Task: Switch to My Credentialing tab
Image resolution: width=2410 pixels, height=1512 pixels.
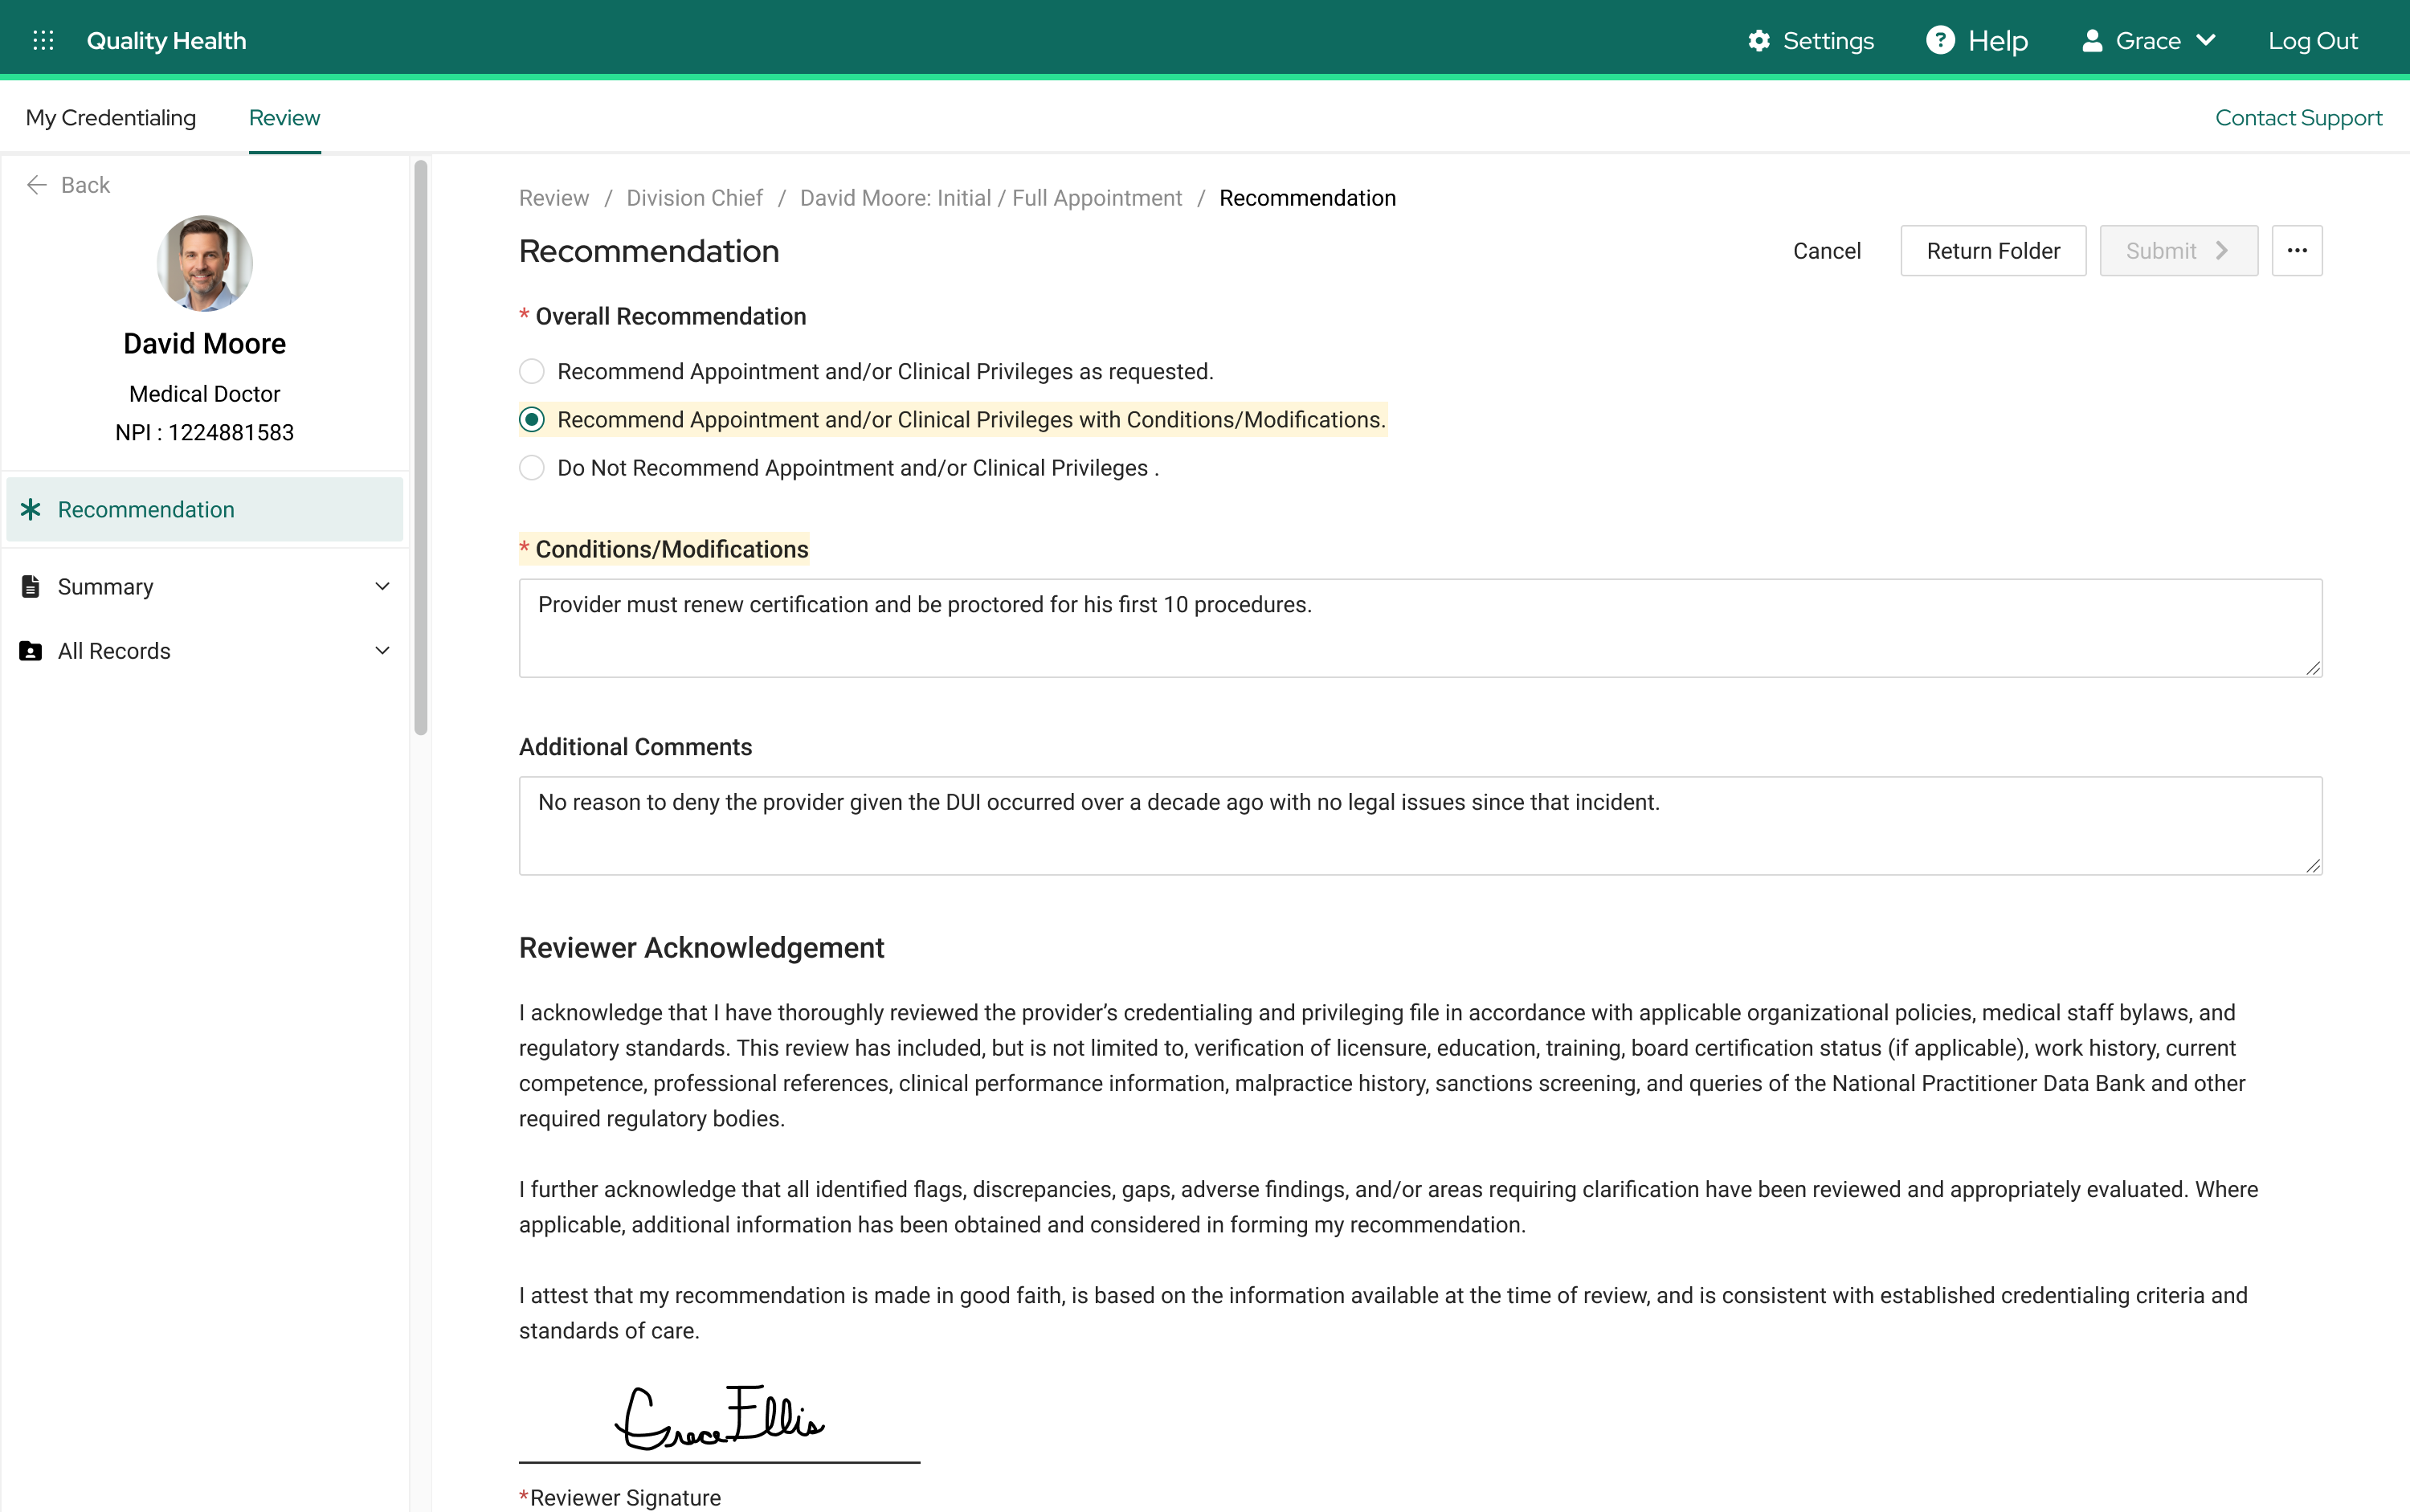Action: coord(111,118)
